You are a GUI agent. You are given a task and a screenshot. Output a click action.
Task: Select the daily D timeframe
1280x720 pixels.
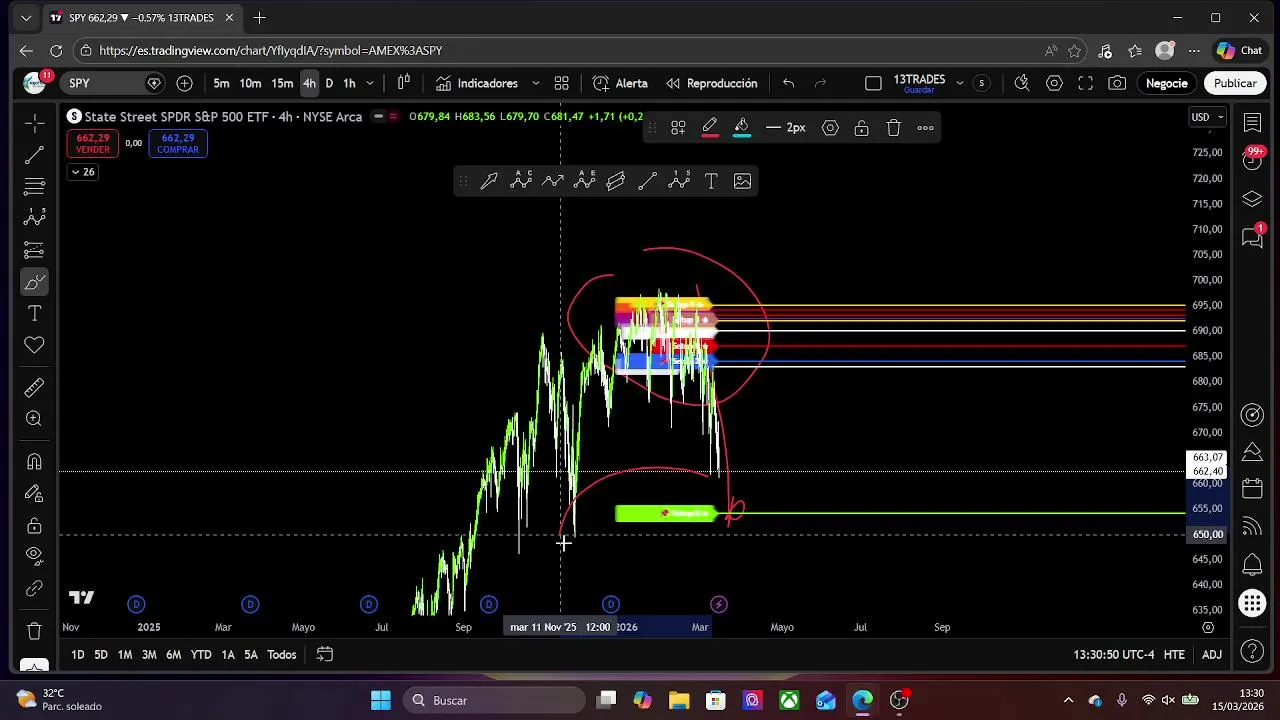(x=329, y=83)
